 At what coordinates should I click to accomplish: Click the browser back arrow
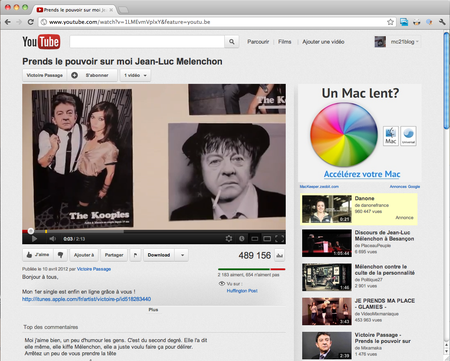(8, 22)
